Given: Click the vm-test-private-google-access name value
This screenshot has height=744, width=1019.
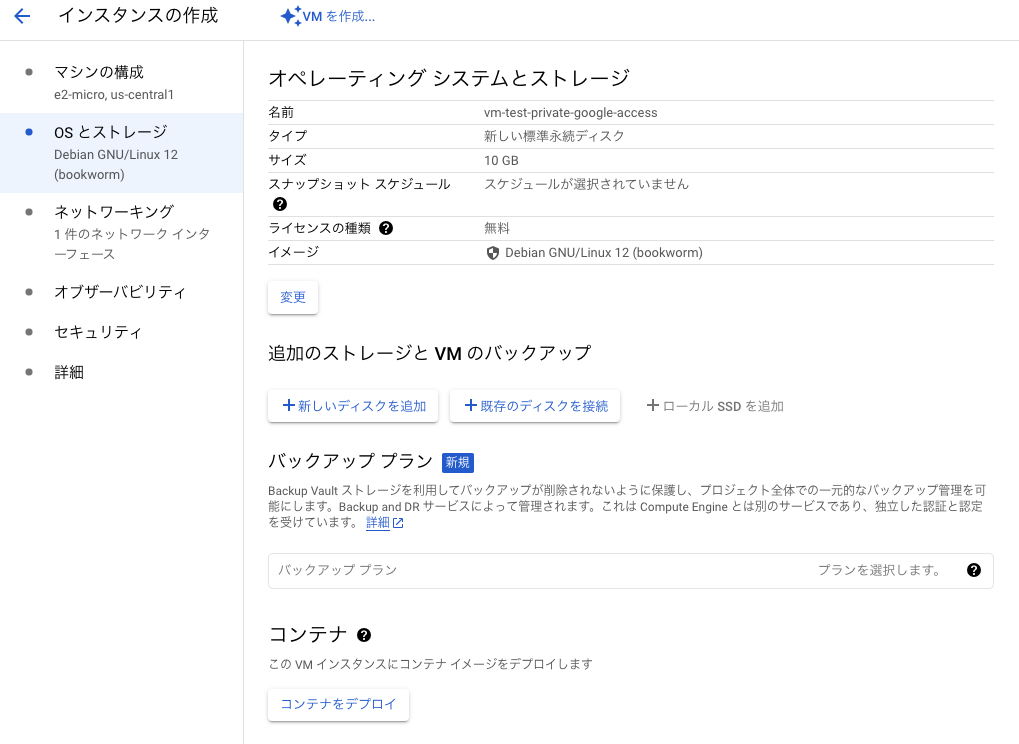Looking at the screenshot, I should [571, 112].
